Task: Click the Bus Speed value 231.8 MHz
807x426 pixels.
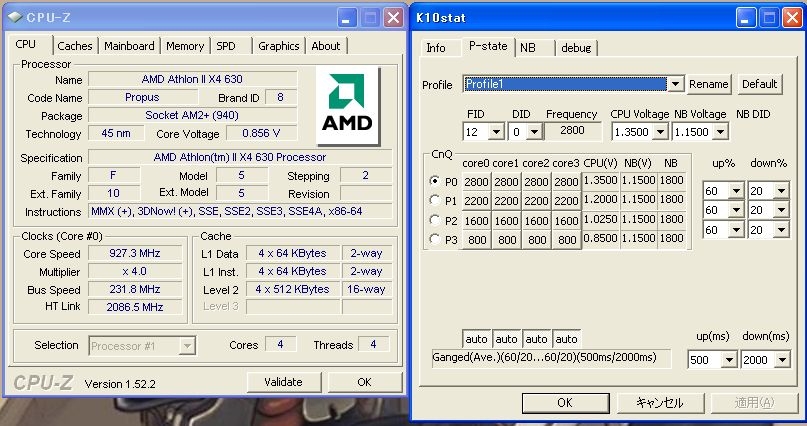Action: [135, 289]
